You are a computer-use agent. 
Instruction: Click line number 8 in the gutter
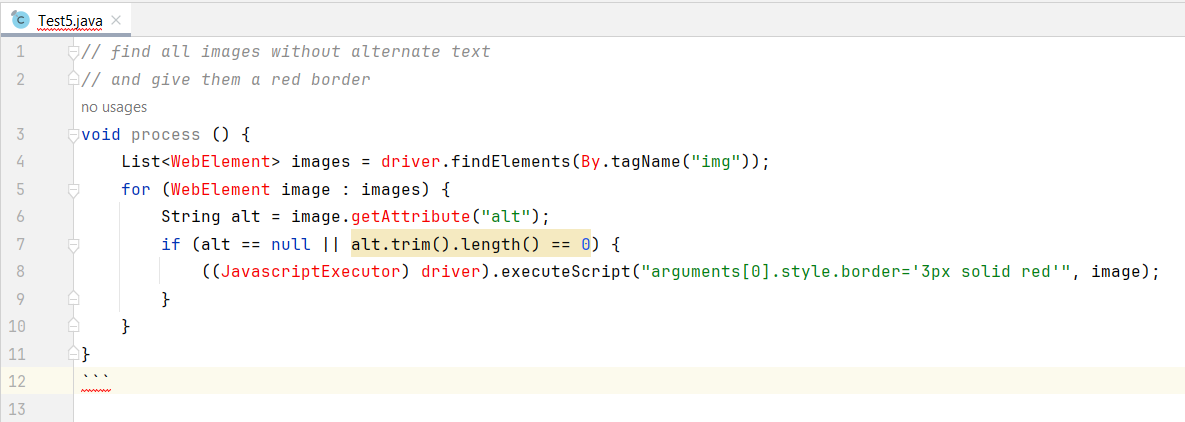pos(21,271)
